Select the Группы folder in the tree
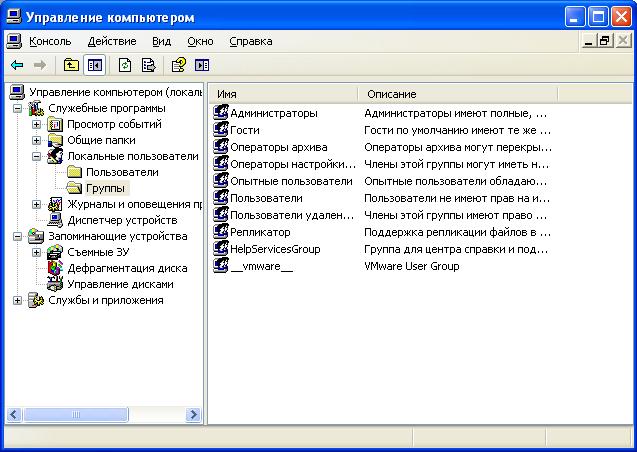This screenshot has height=452, width=637. click(105, 188)
